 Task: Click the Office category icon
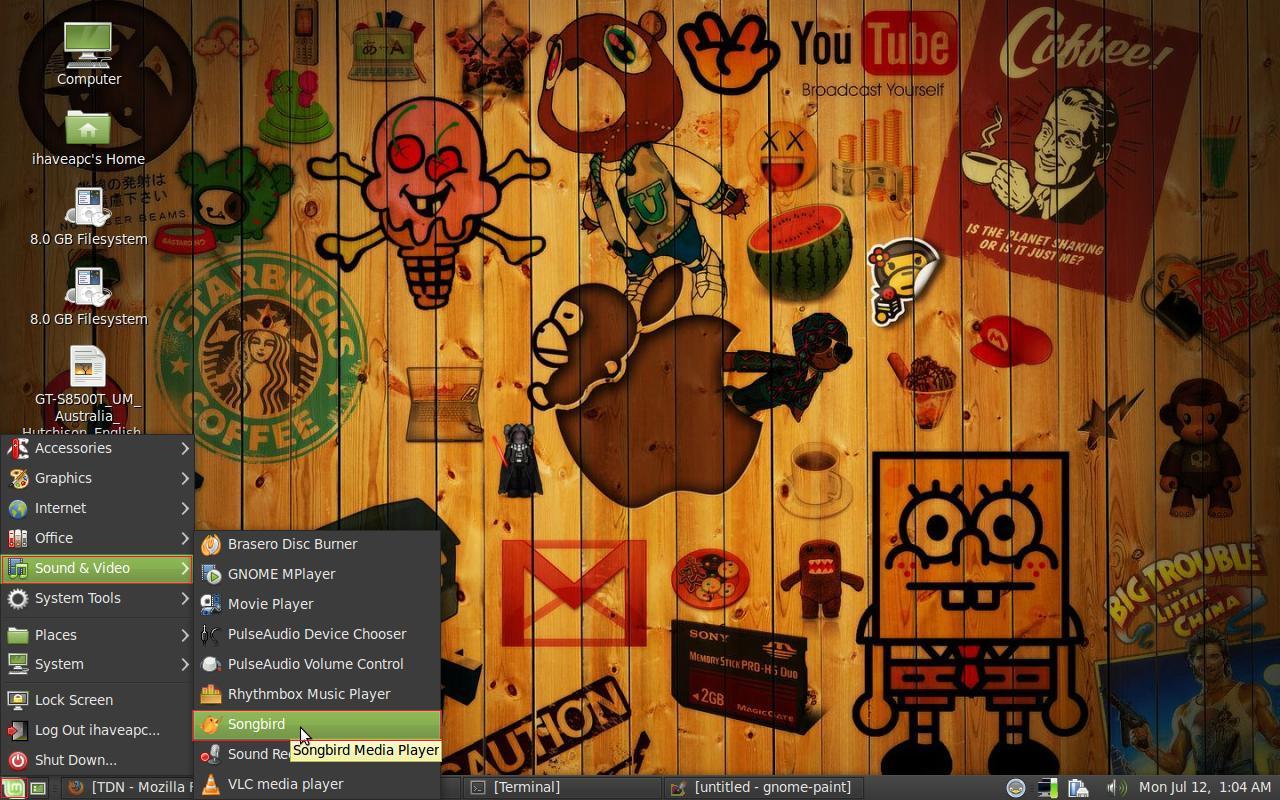coord(17,538)
